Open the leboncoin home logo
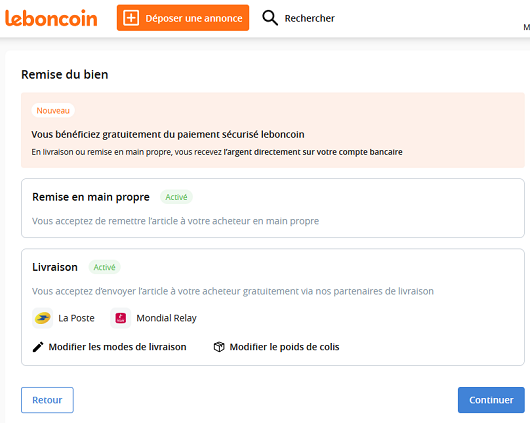 coord(51,18)
